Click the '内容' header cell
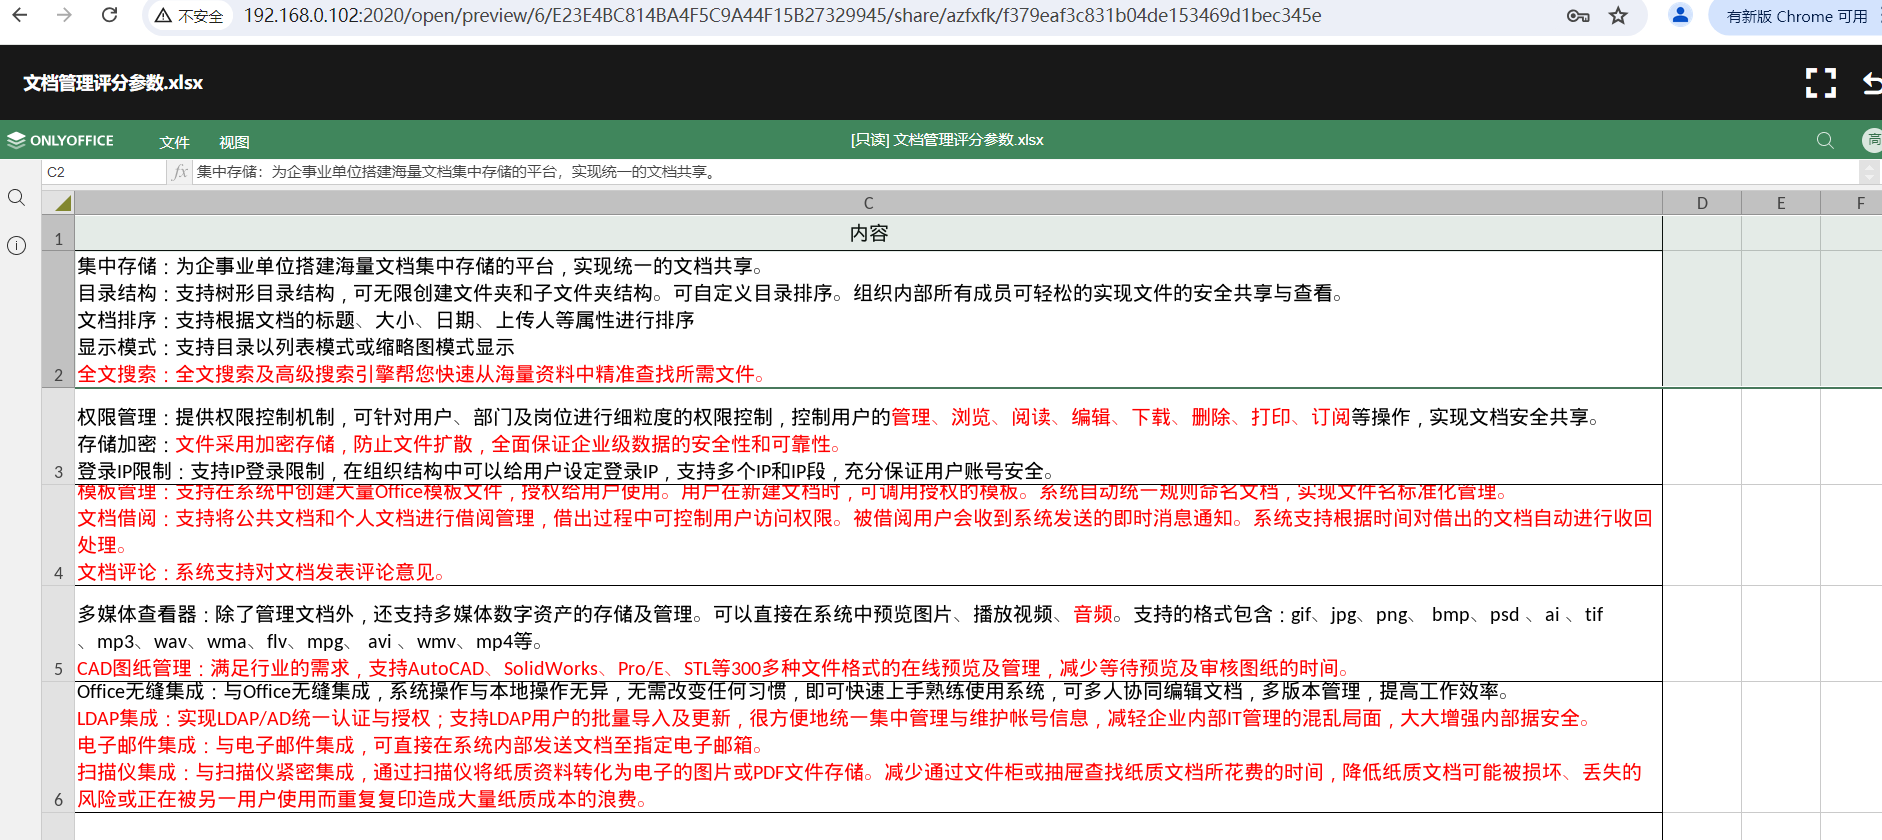The width and height of the screenshot is (1882, 840). pyautogui.click(x=868, y=234)
